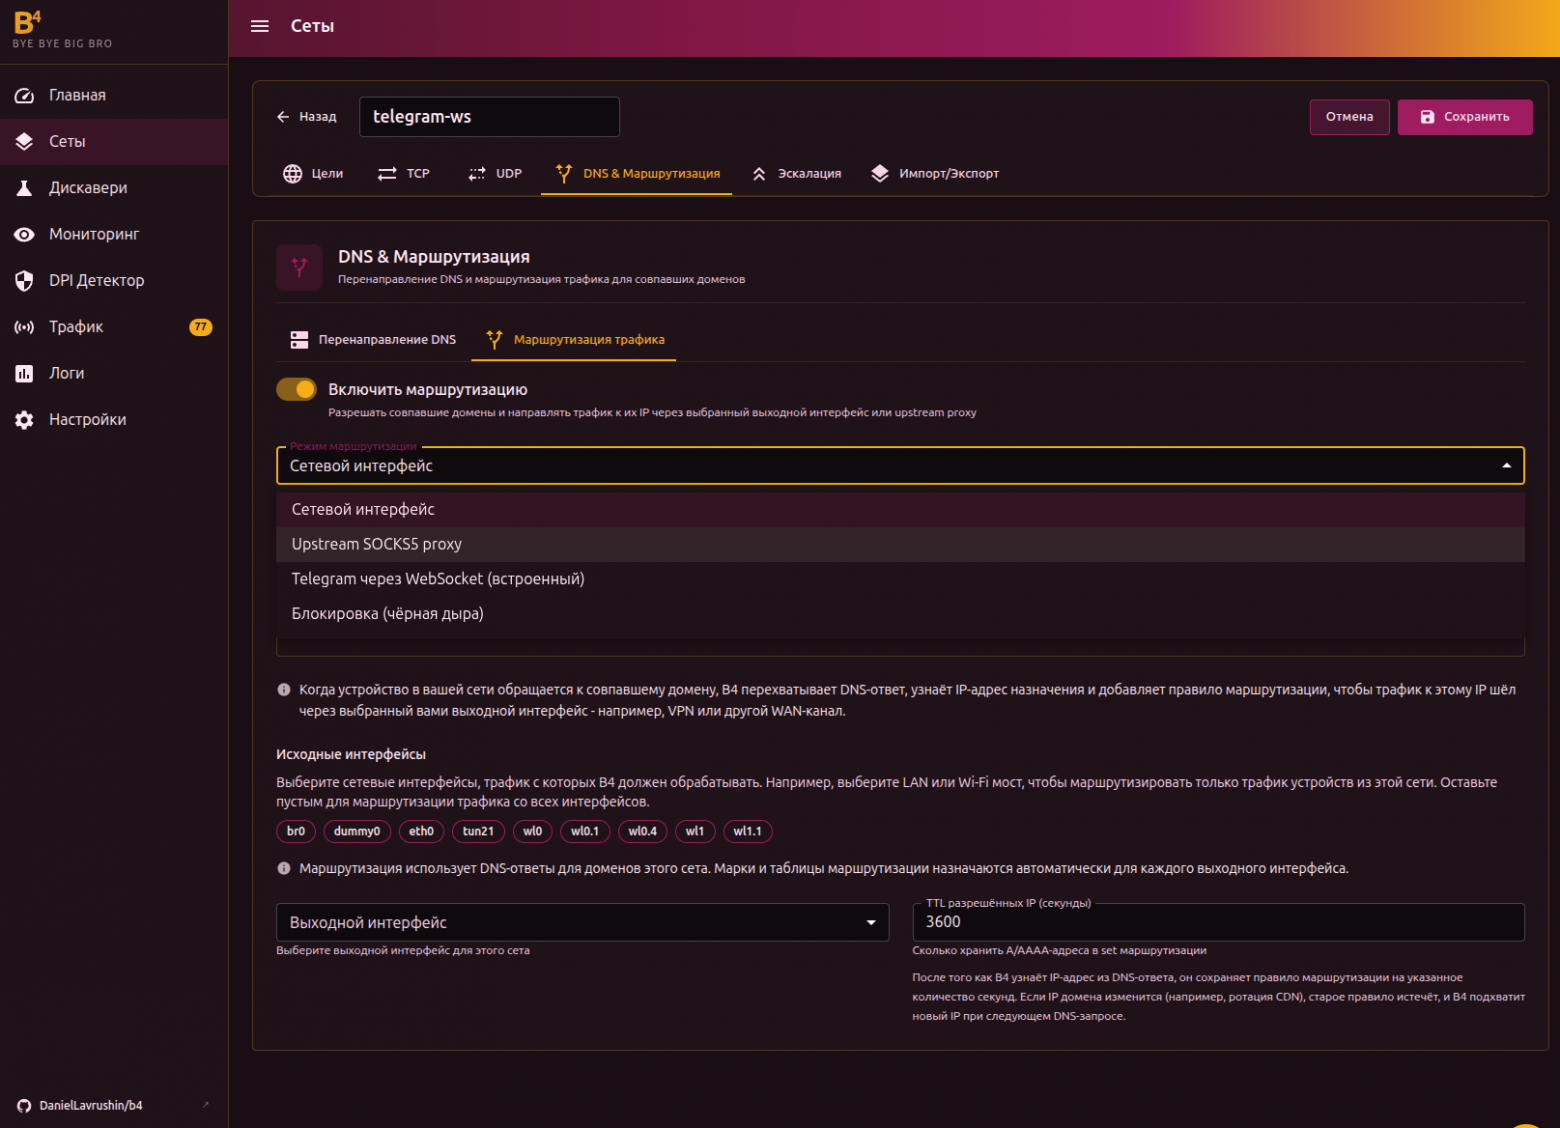This screenshot has height=1128, width=1560.
Task: Click the Отмена button
Action: (1349, 117)
